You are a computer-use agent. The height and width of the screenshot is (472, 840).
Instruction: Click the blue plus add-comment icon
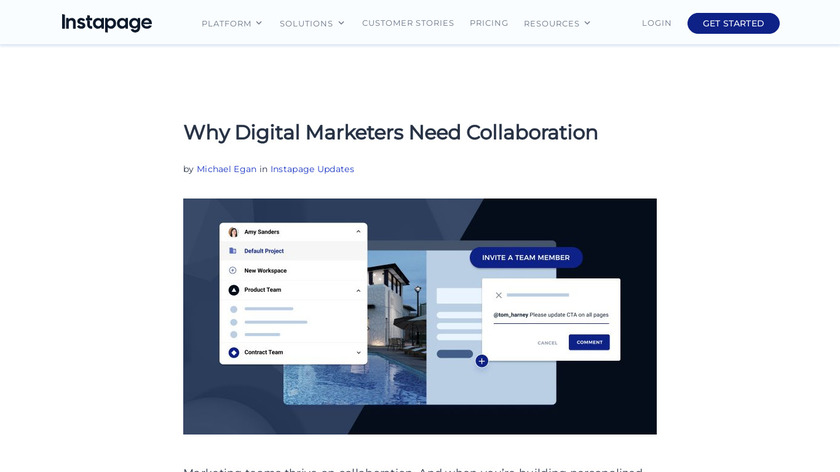click(x=482, y=361)
